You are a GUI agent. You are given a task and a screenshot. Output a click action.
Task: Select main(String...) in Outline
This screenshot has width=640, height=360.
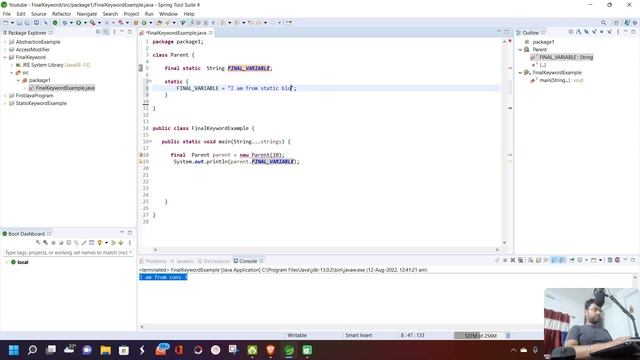(561, 80)
